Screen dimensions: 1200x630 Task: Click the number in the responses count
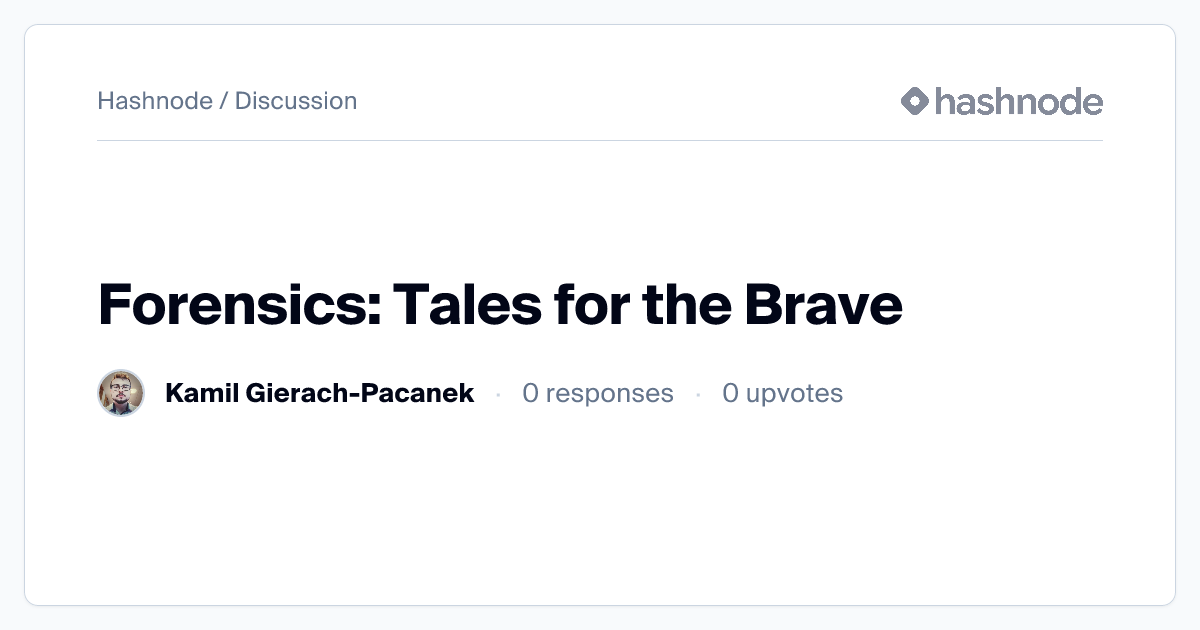[x=531, y=393]
